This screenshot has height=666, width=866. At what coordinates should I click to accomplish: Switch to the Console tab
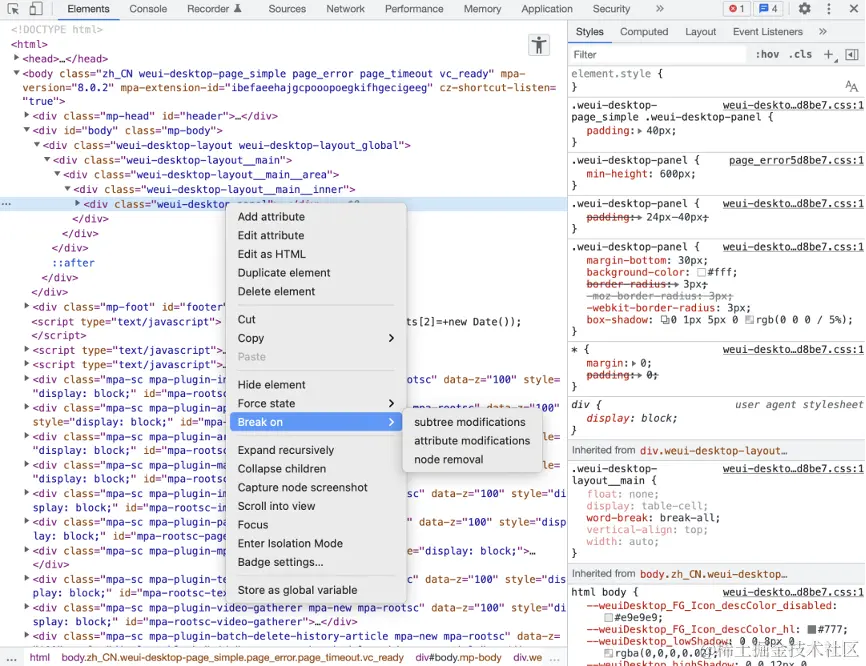point(148,9)
